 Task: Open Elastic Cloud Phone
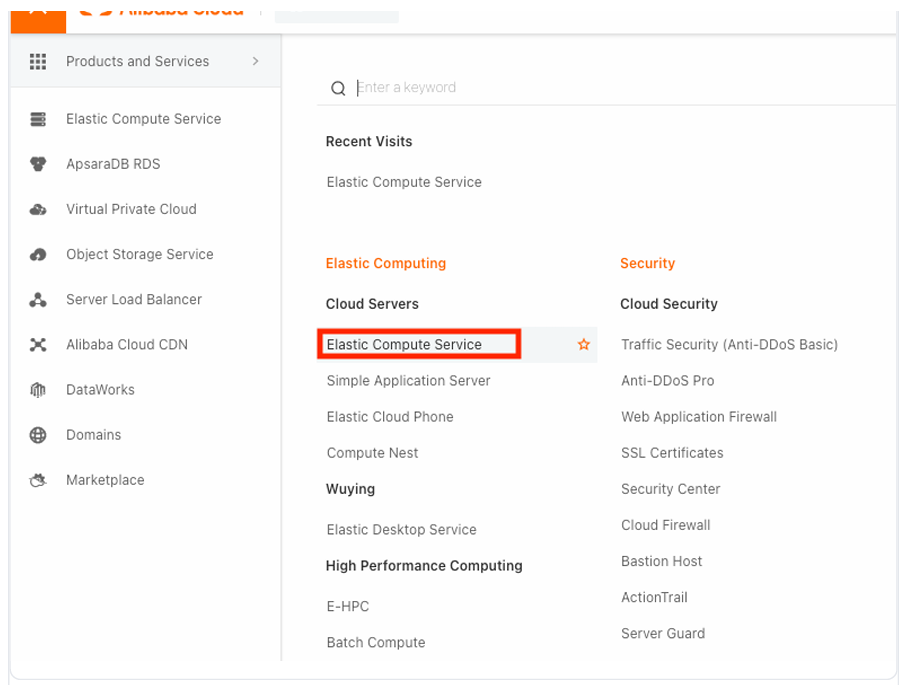pyautogui.click(x=390, y=417)
